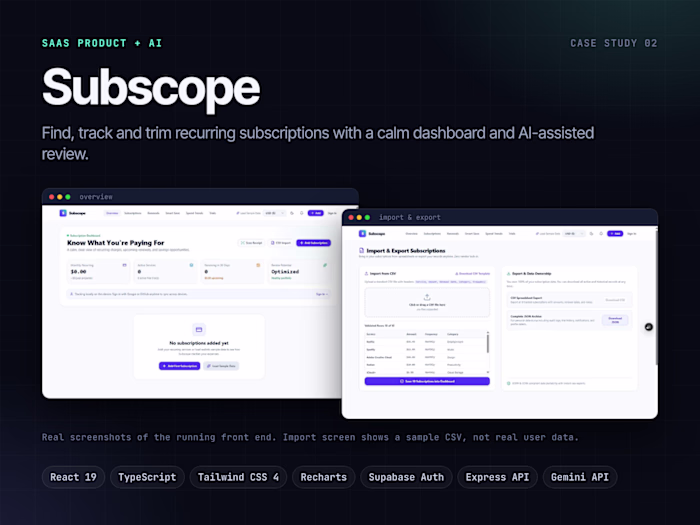Select Spend Trends tab in import & export navbar
Image resolution: width=700 pixels, height=525 pixels.
click(x=494, y=233)
